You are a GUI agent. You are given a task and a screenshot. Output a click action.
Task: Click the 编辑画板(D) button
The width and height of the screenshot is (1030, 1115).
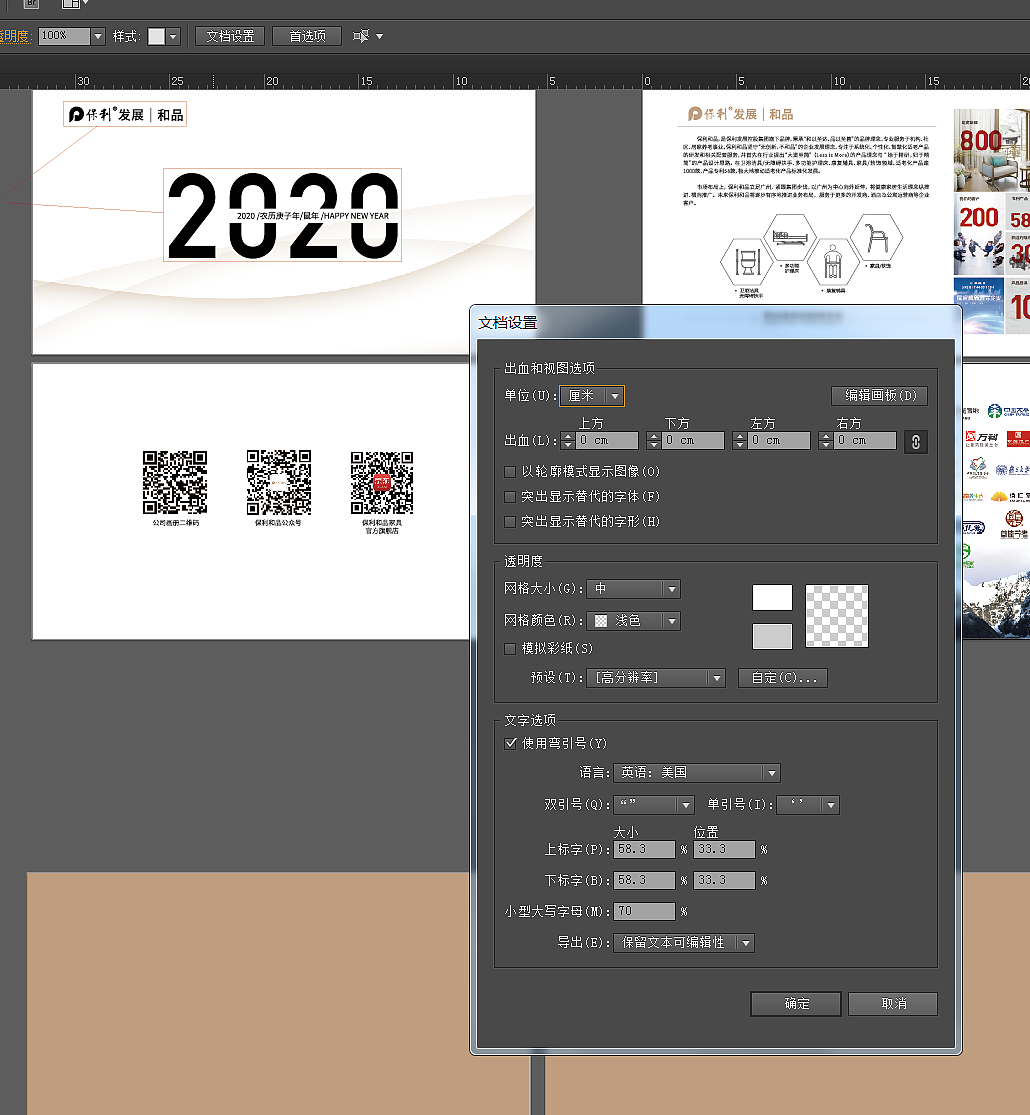pyautogui.click(x=878, y=395)
